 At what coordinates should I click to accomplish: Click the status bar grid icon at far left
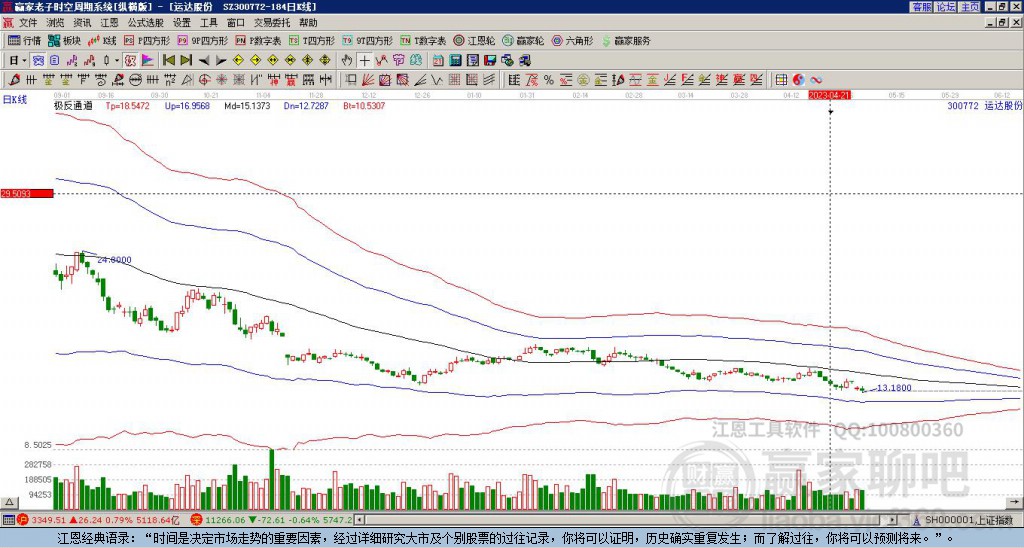(x=8, y=520)
